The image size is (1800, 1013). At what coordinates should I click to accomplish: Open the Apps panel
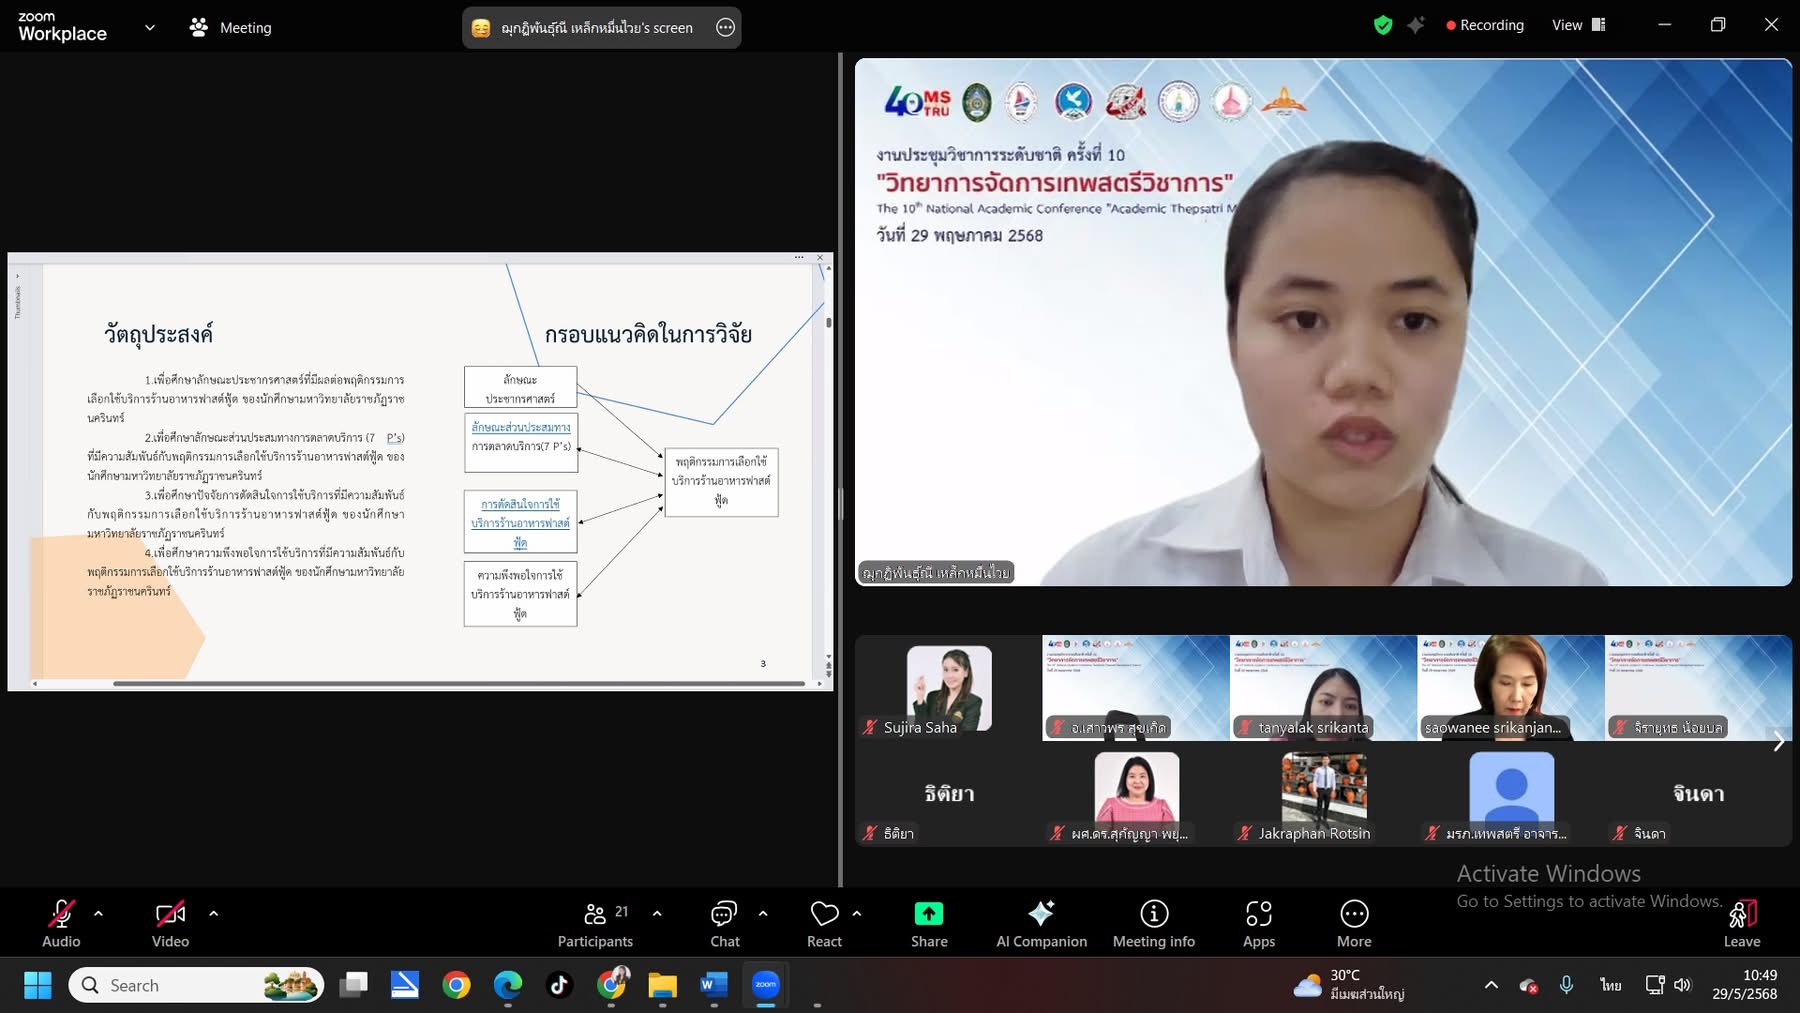coord(1258,924)
